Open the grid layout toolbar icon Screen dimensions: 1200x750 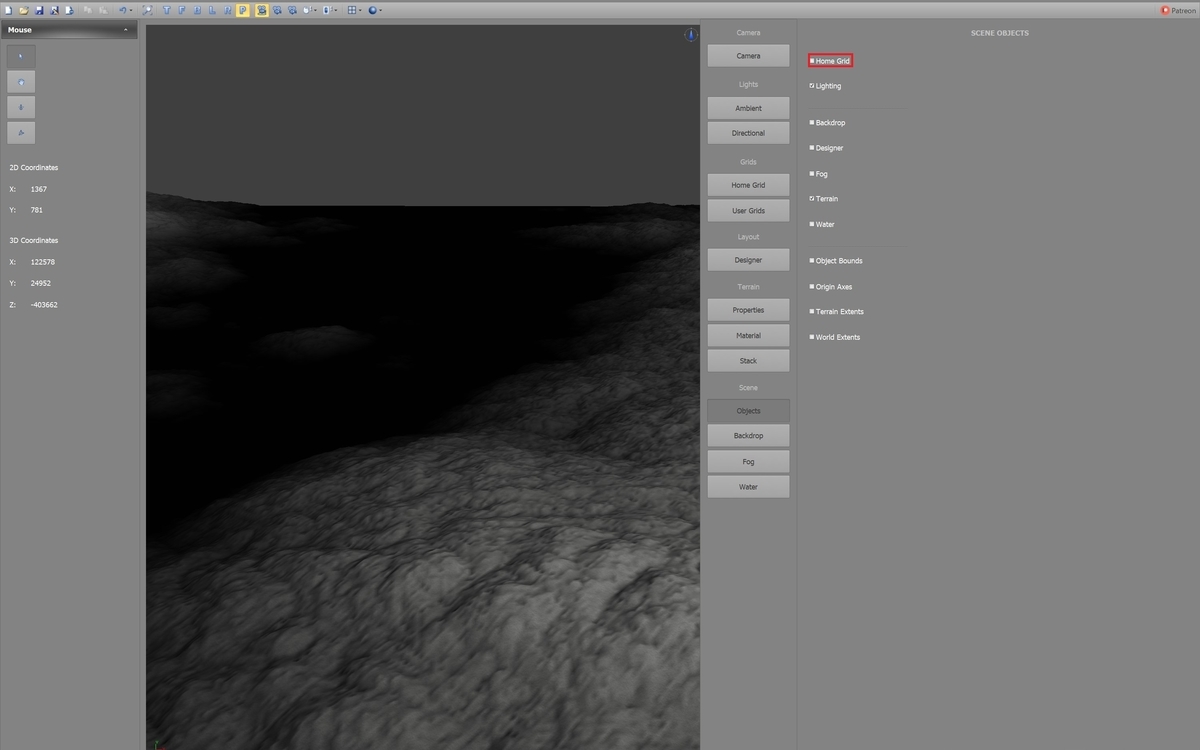pos(352,10)
